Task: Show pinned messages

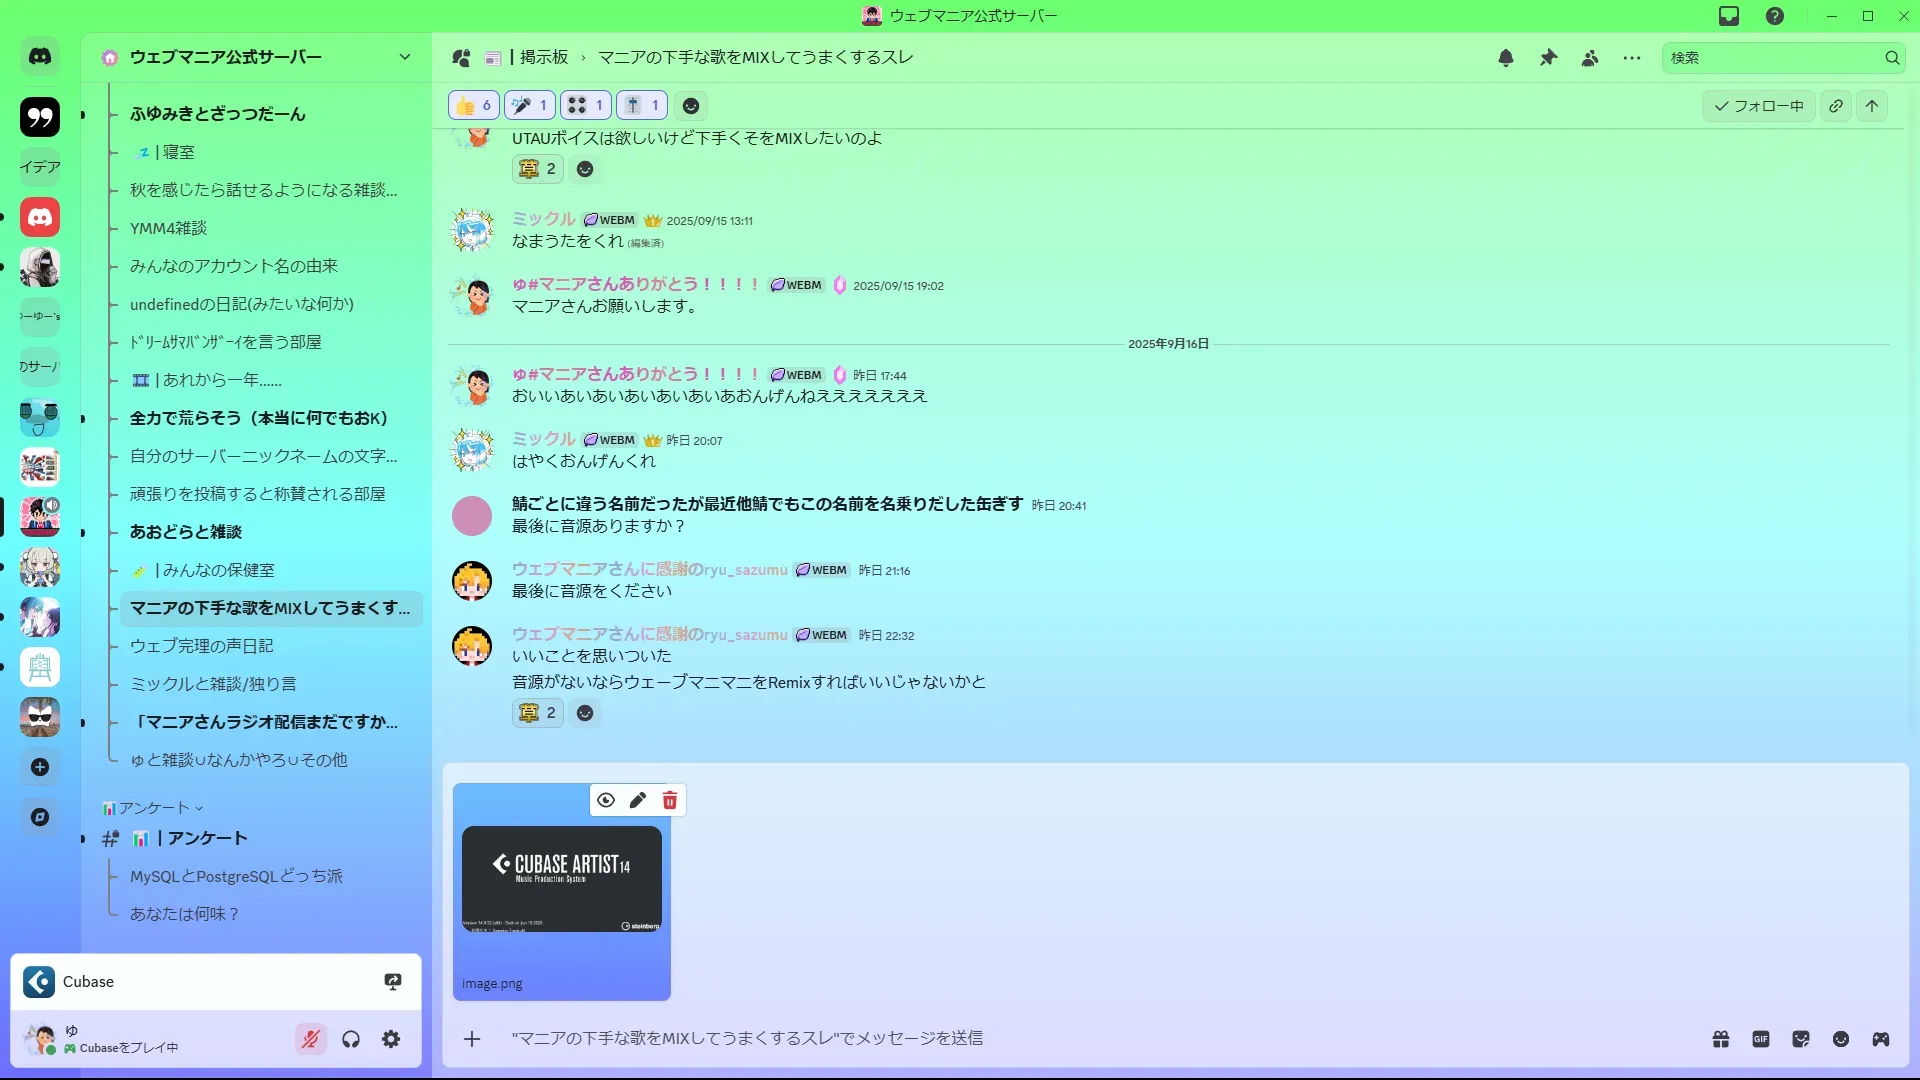Action: (1548, 58)
